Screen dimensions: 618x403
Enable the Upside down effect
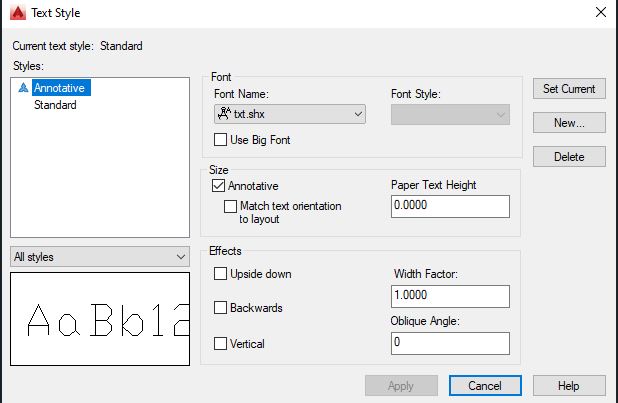click(220, 273)
